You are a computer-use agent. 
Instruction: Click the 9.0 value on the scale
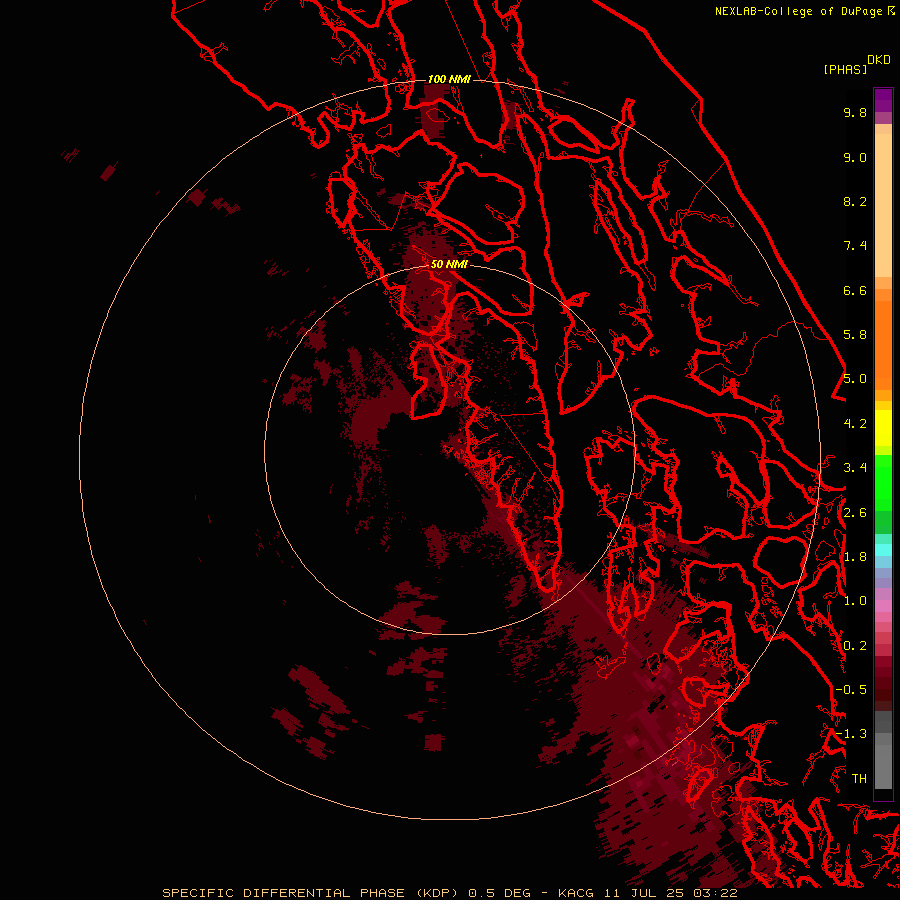[x=855, y=157]
